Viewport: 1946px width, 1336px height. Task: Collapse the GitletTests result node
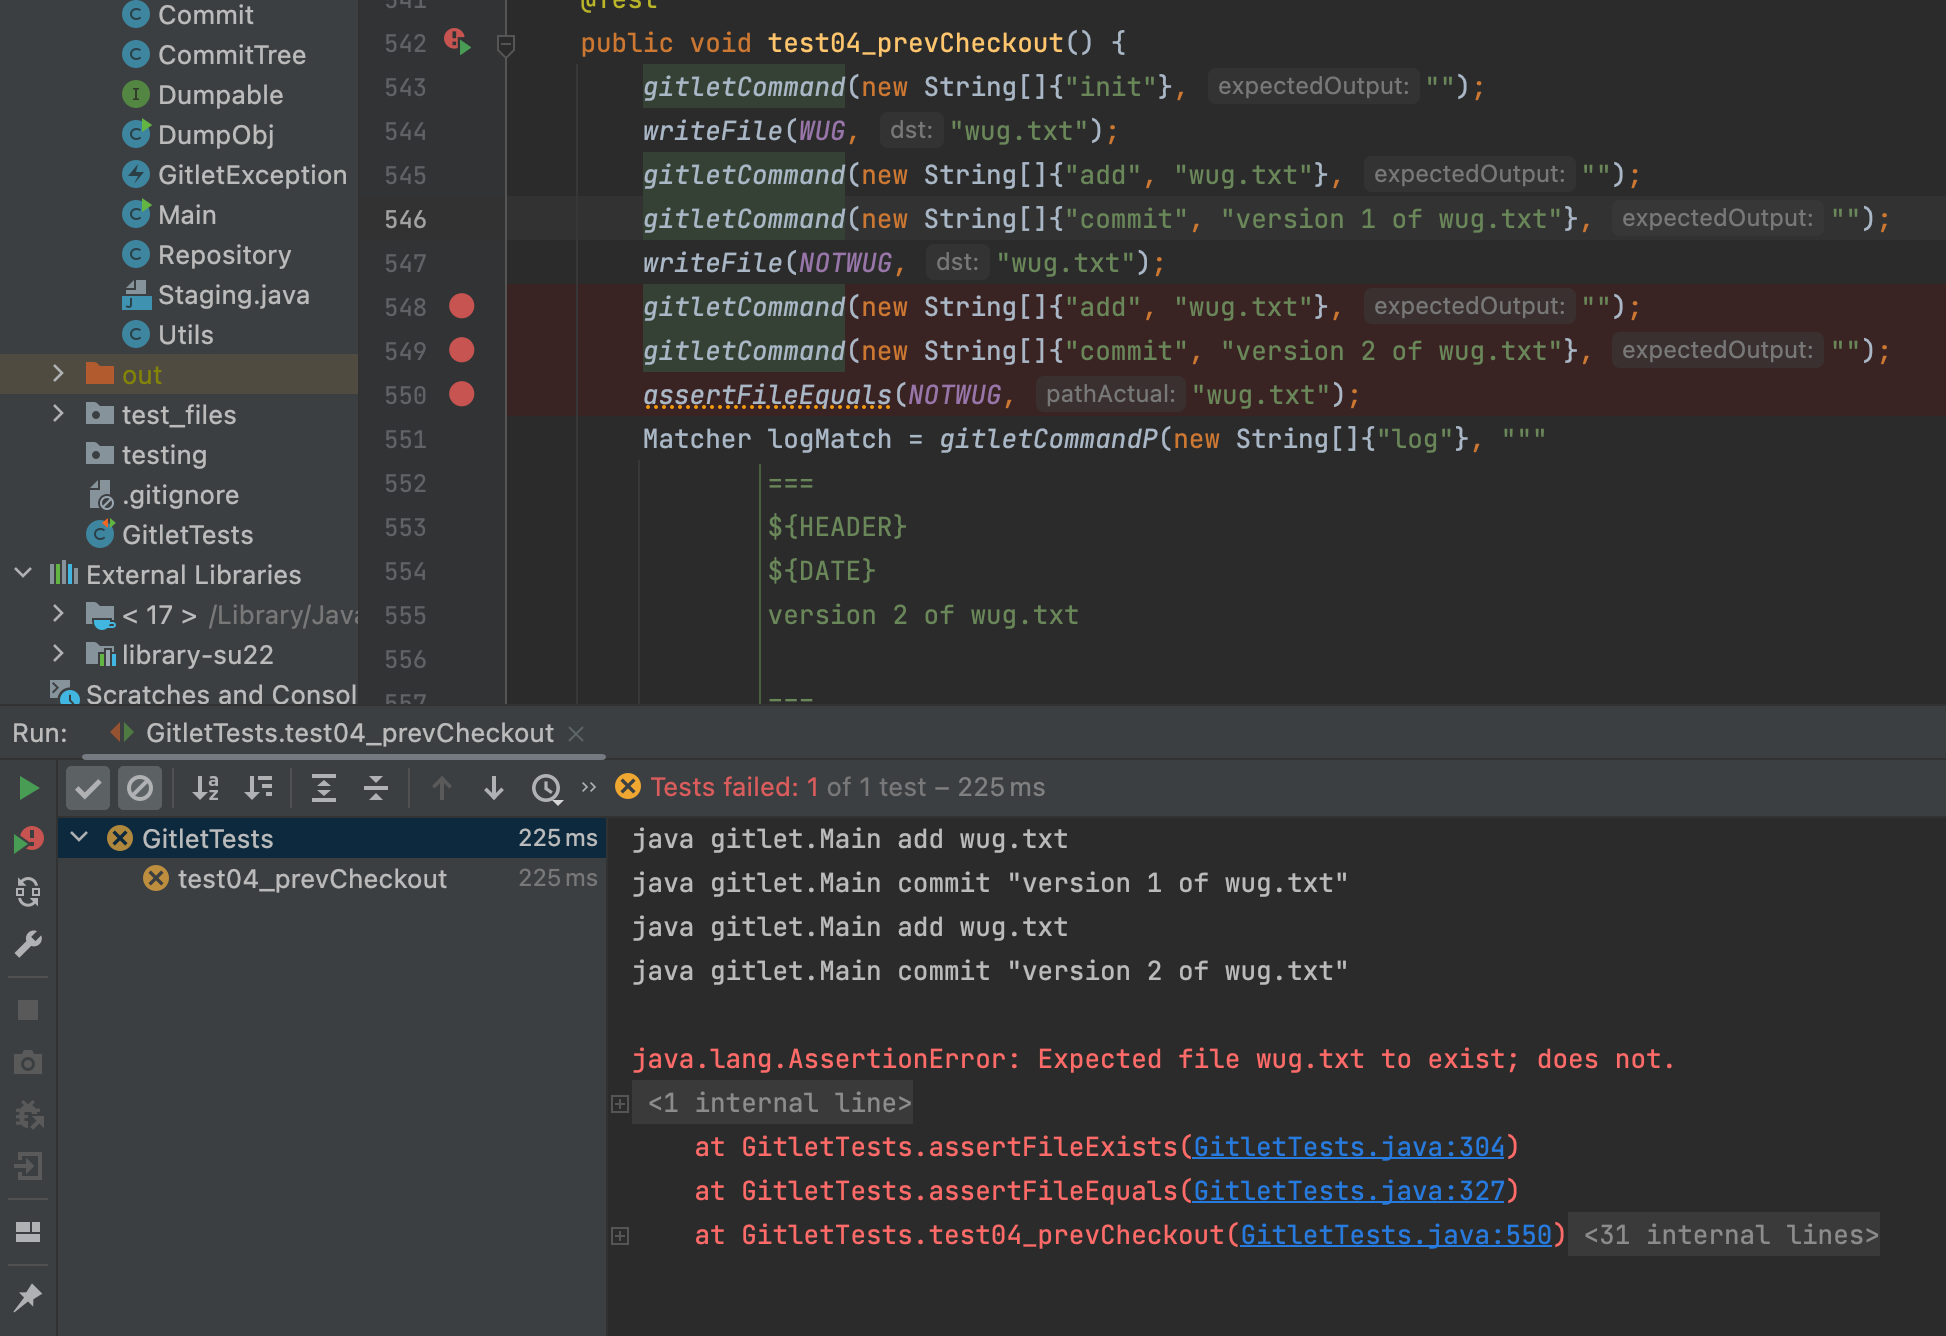80,838
